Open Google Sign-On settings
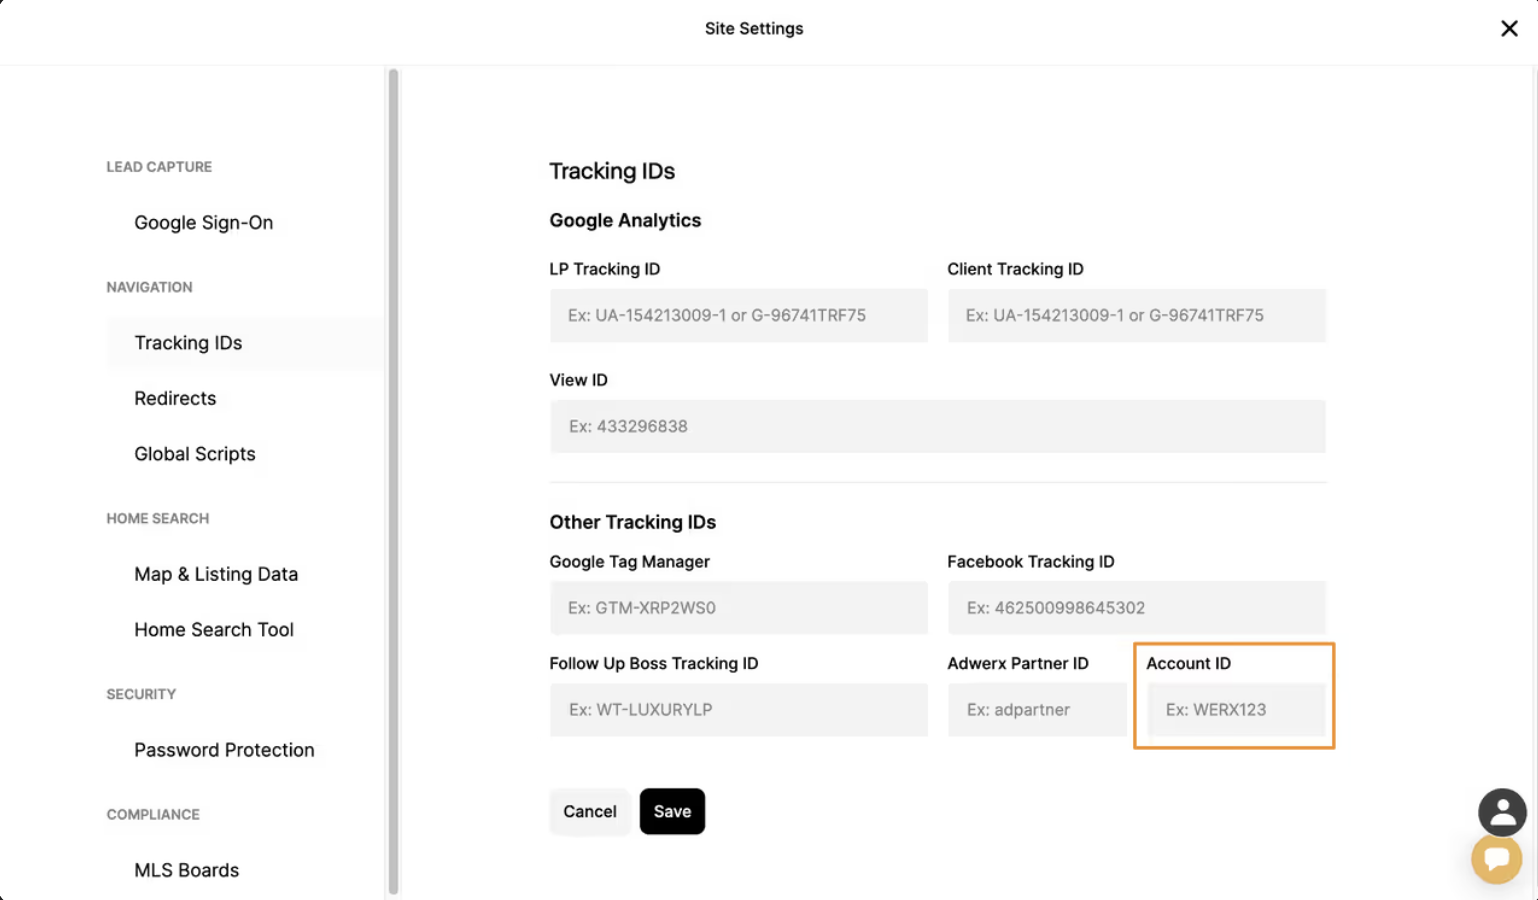 point(203,223)
